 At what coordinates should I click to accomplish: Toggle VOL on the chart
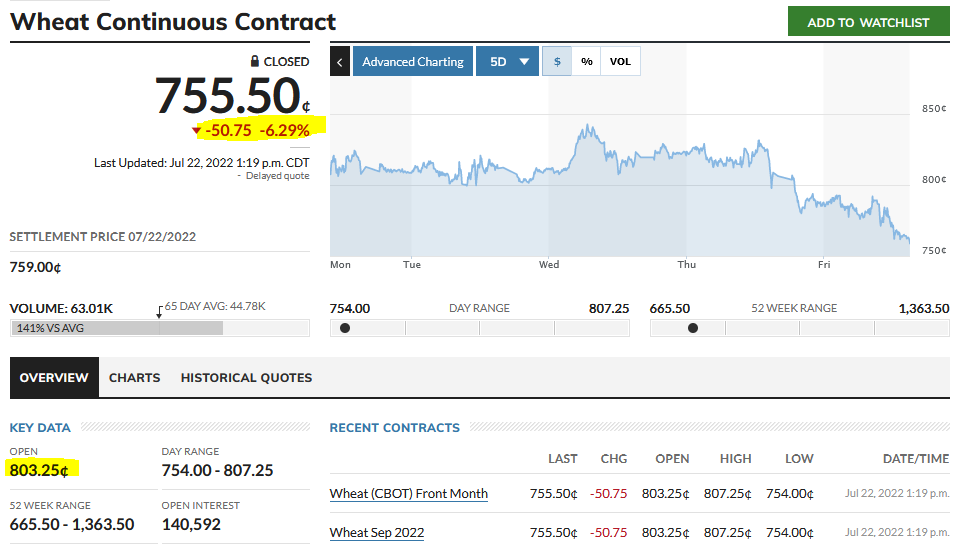(620, 62)
